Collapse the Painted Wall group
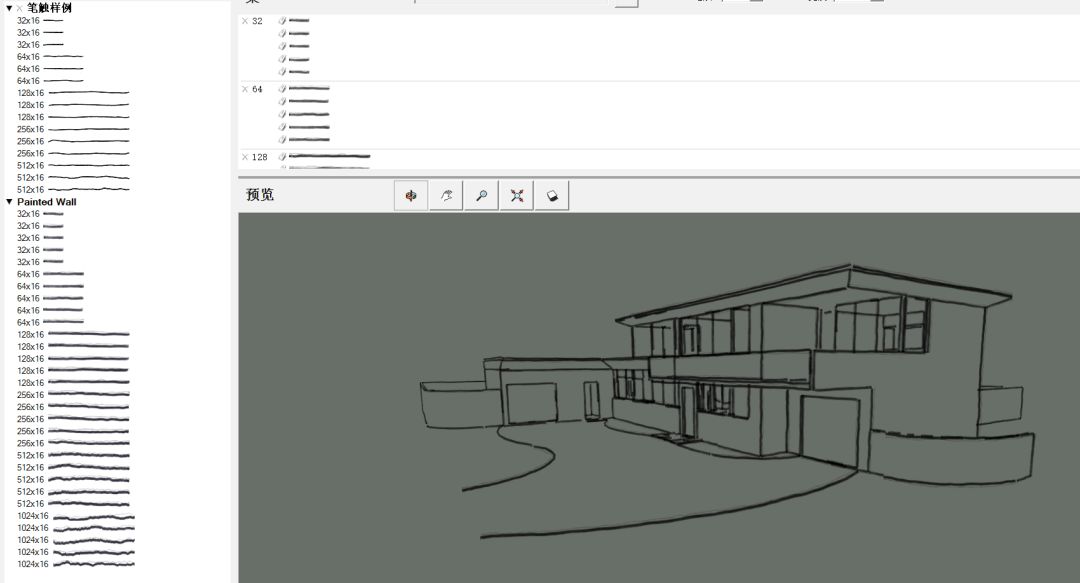Image resolution: width=1080 pixels, height=583 pixels. pyautogui.click(x=9, y=202)
